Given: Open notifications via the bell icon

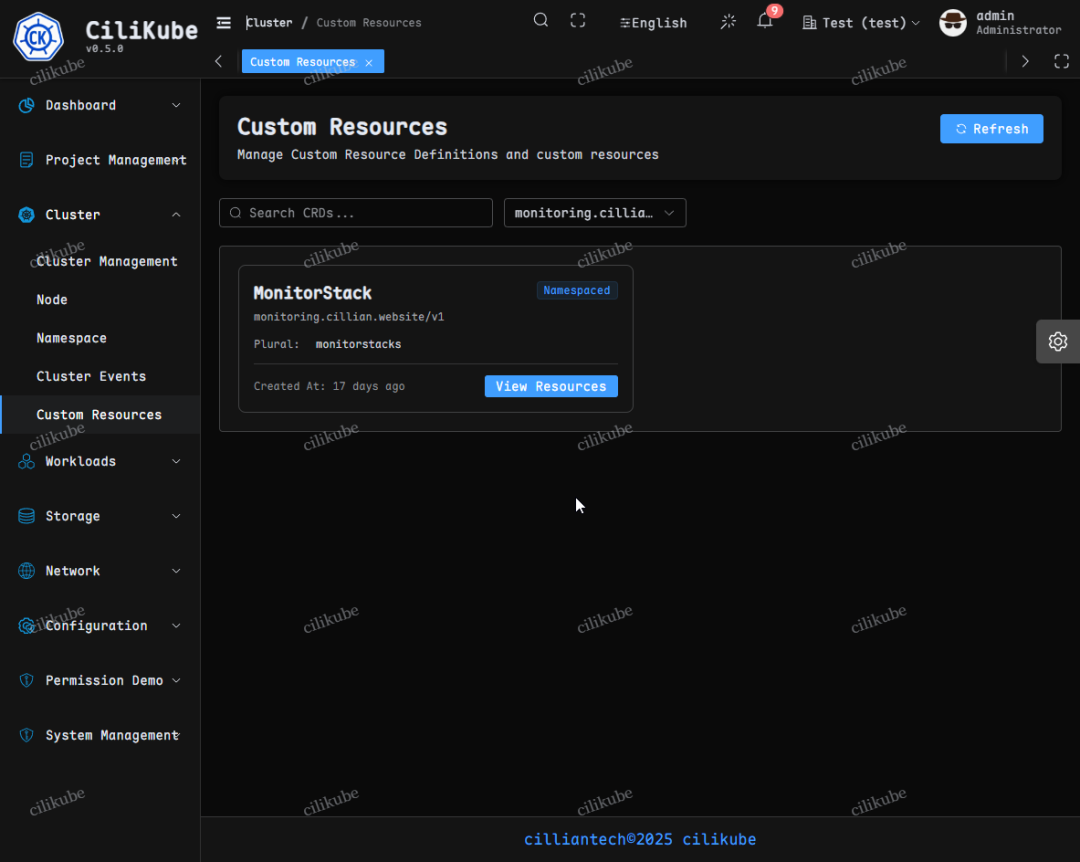Looking at the screenshot, I should pos(765,20).
